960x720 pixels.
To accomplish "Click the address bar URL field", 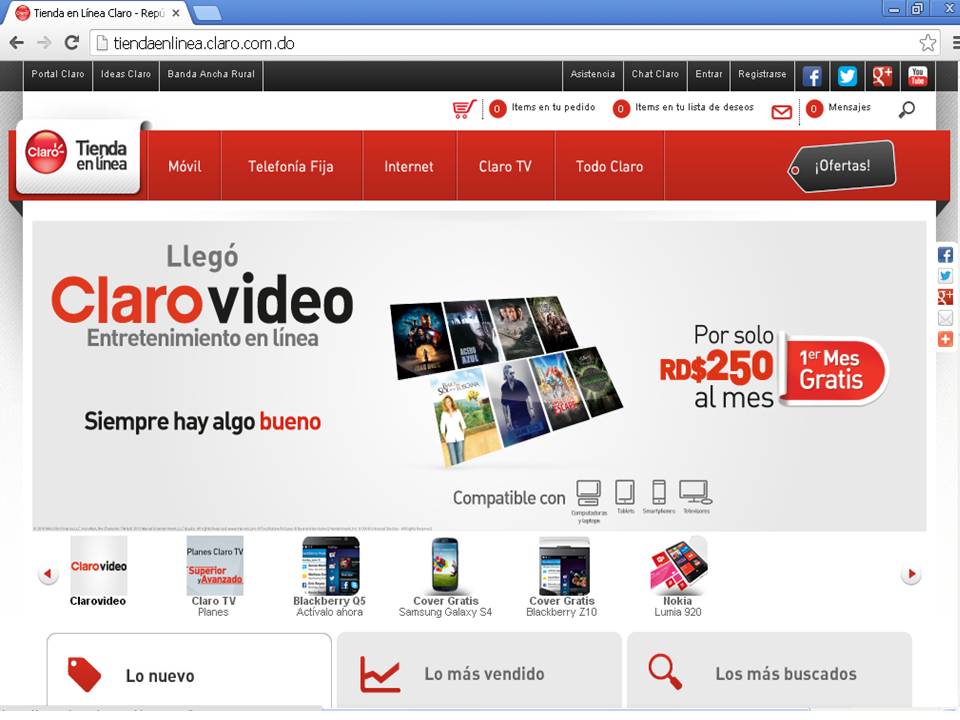I will 500,43.
